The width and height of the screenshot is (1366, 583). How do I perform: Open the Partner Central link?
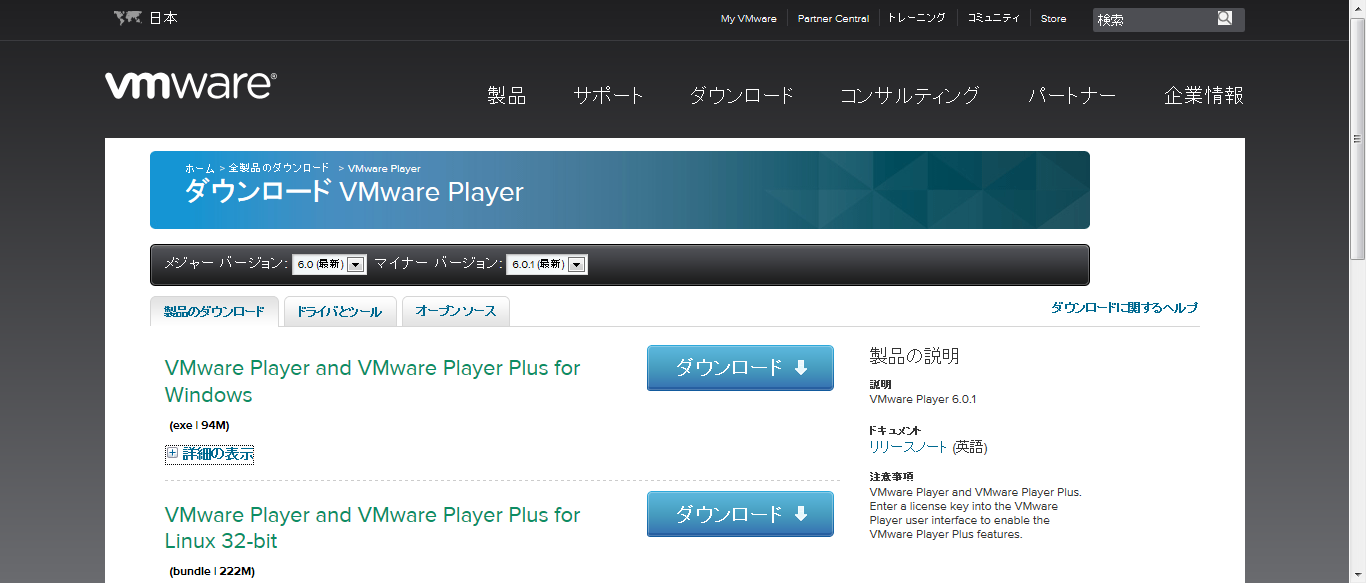pos(833,18)
